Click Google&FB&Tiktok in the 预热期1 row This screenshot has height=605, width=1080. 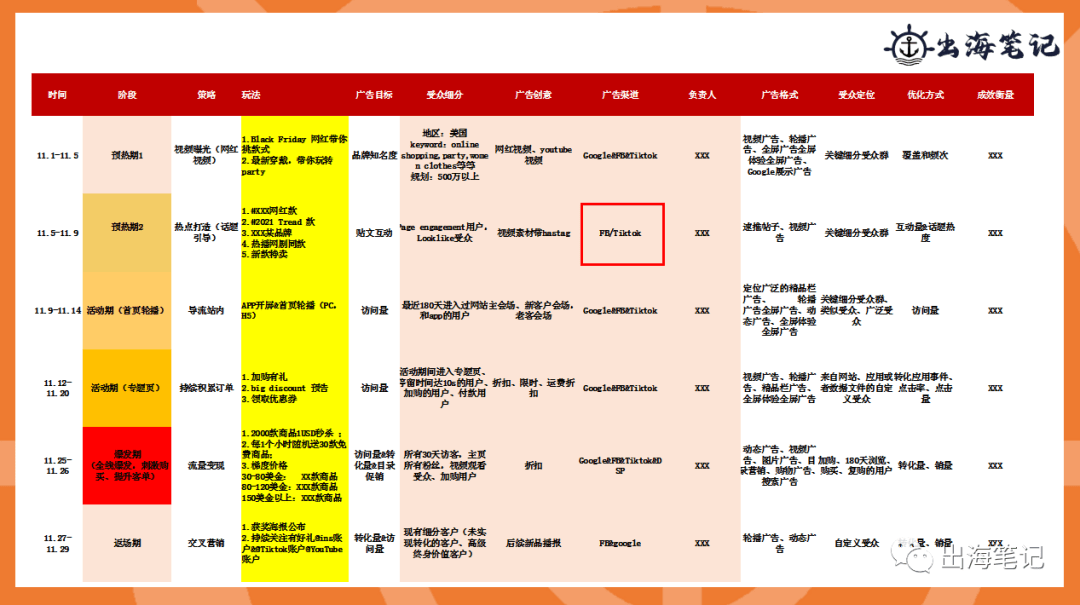click(620, 156)
